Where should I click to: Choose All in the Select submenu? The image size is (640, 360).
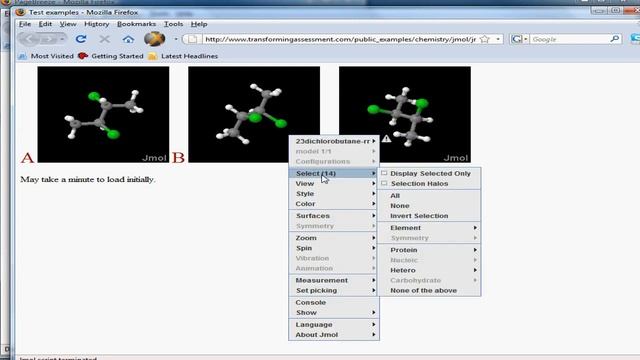pos(429,196)
